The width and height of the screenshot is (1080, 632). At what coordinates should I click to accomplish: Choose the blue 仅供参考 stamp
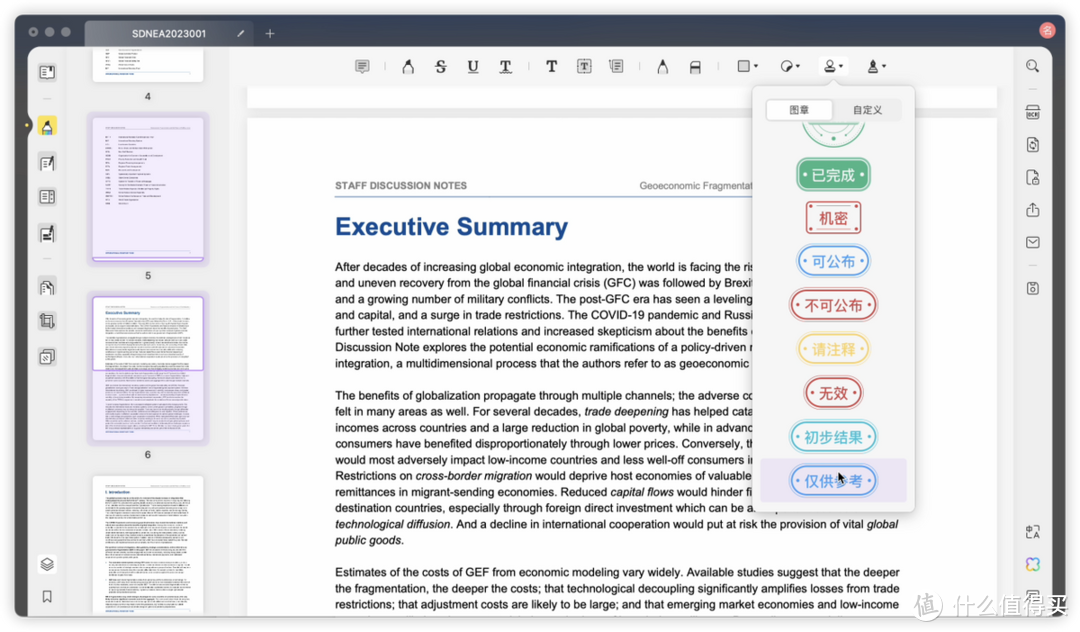tap(833, 481)
